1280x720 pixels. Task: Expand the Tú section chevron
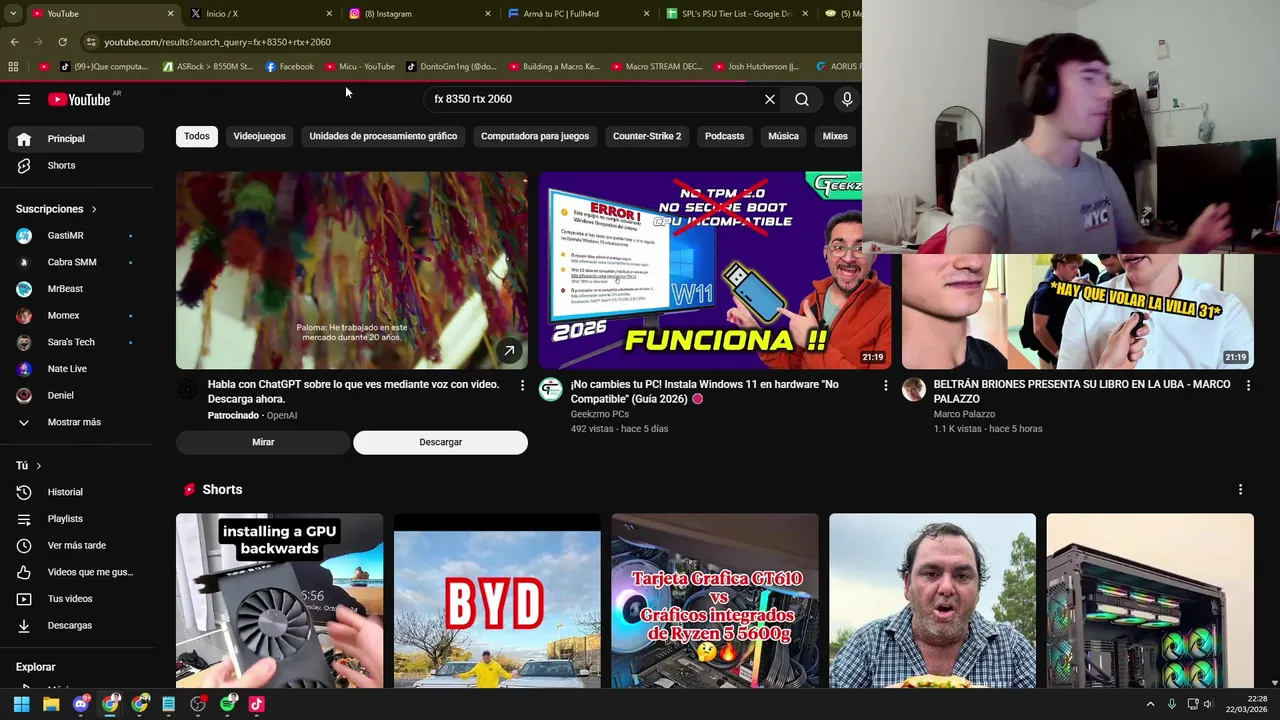[39, 466]
